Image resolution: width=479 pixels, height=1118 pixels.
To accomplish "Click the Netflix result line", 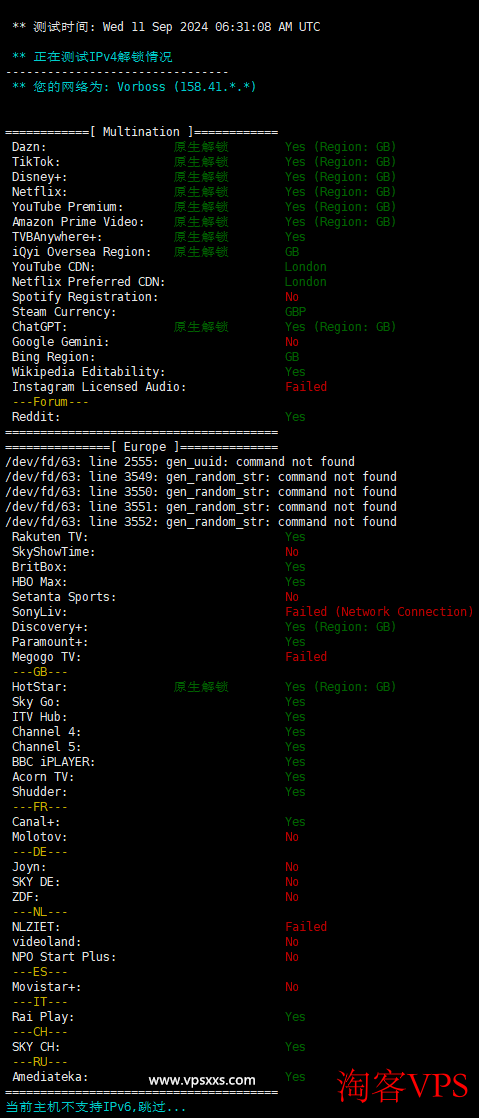I will 203,192.
